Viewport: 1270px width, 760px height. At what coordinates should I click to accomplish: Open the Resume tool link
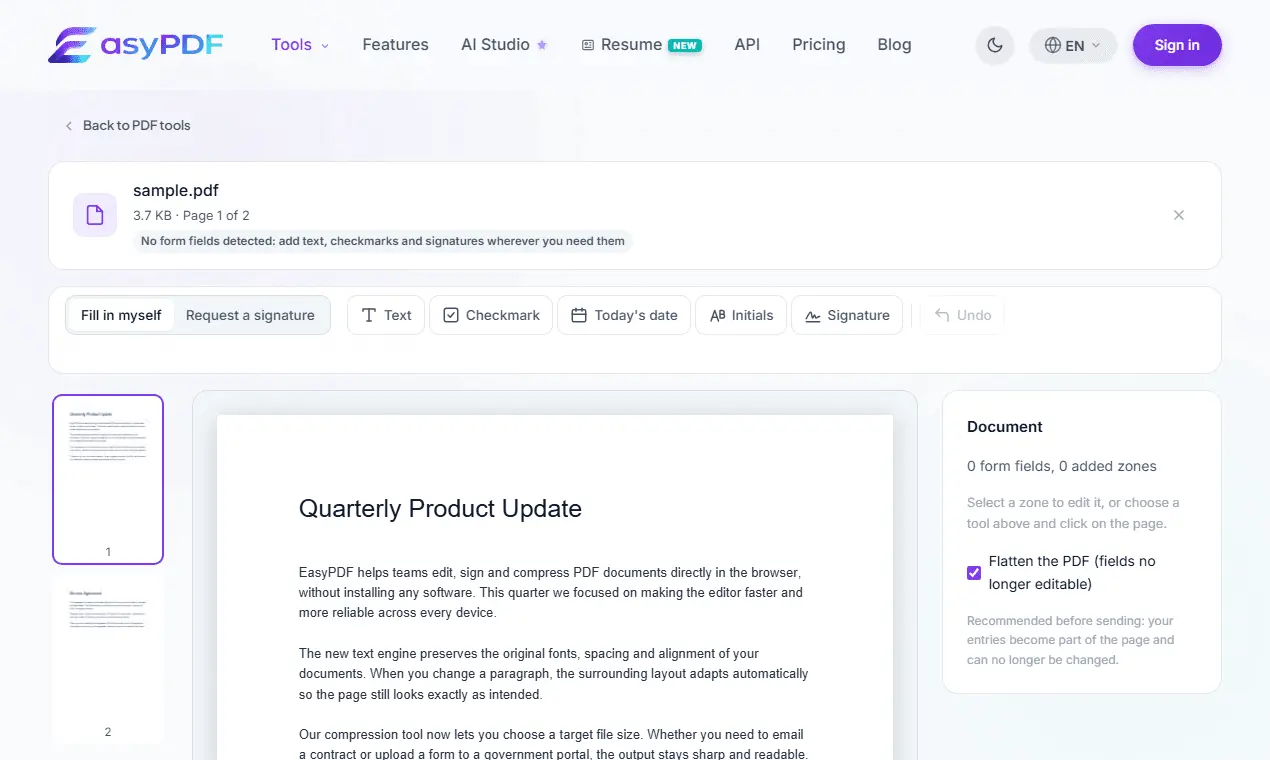click(x=641, y=45)
